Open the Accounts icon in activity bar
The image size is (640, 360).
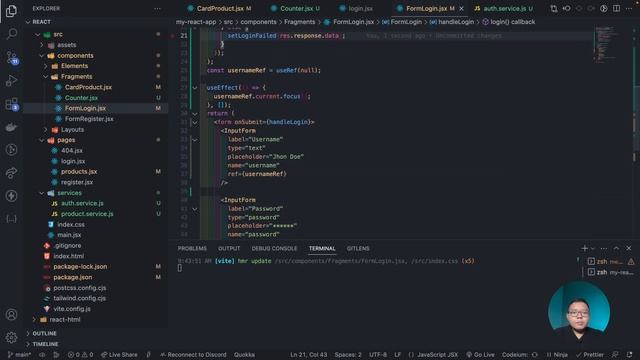click(x=11, y=315)
